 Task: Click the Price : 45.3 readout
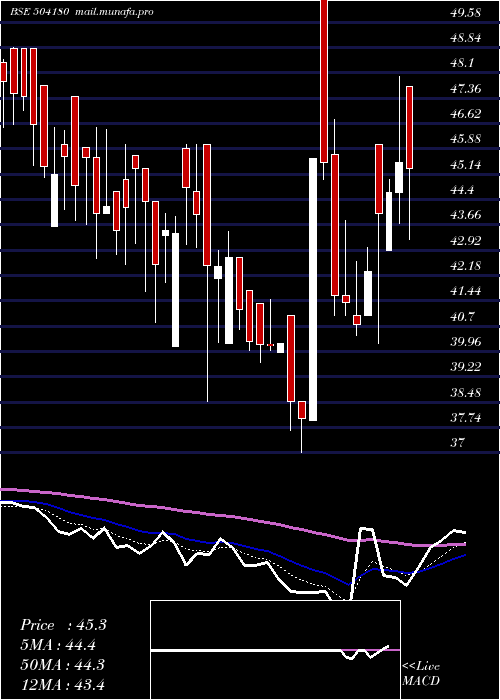coord(63,625)
